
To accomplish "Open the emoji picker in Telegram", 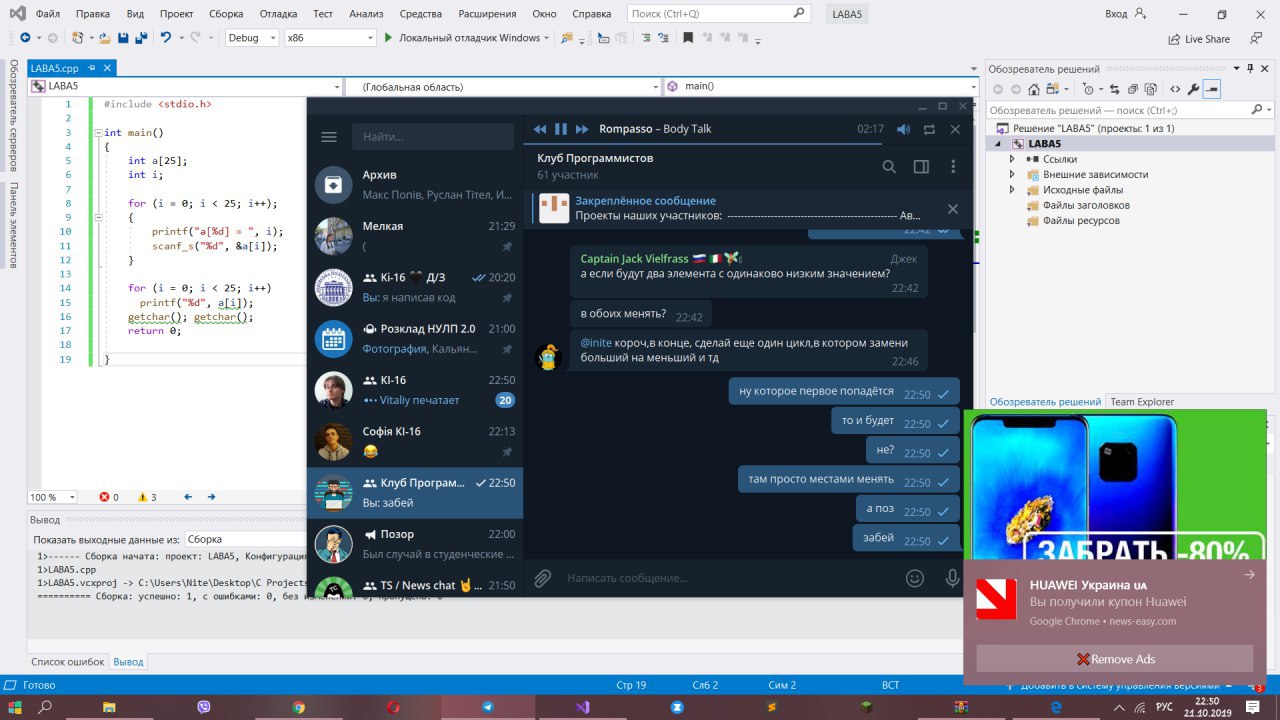I will 914,578.
